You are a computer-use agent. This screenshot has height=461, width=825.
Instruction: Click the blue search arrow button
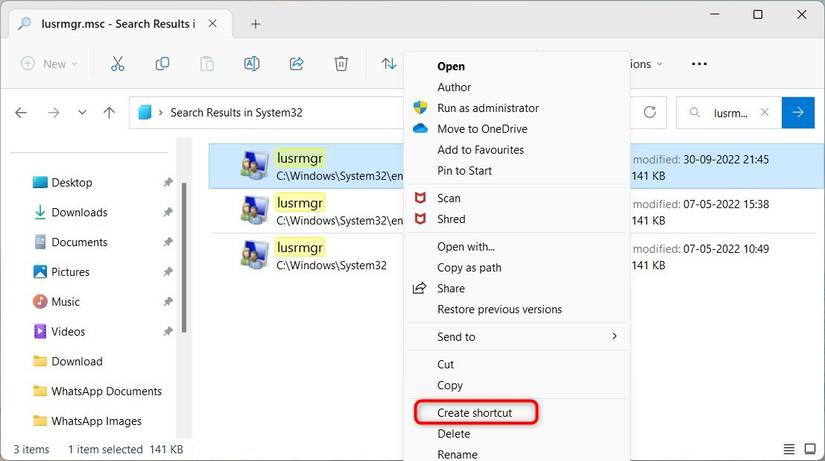coord(797,113)
